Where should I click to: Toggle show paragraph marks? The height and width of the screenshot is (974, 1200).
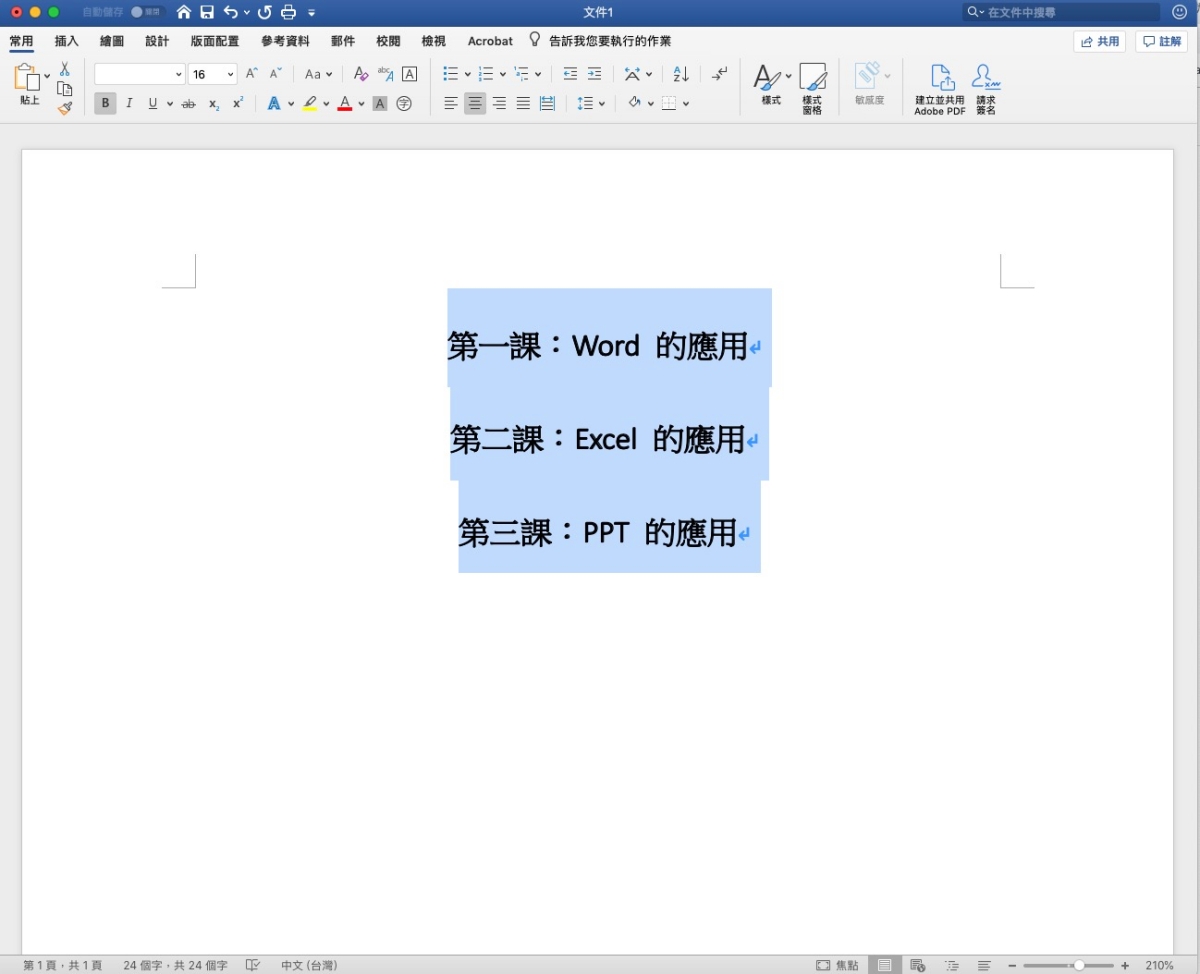coord(720,74)
